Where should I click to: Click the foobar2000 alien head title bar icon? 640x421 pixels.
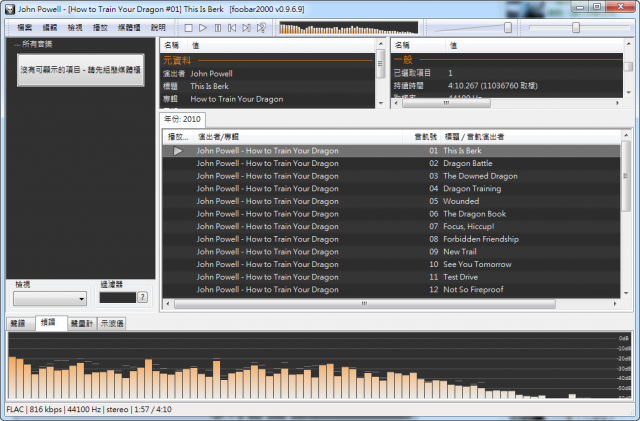coord(10,9)
